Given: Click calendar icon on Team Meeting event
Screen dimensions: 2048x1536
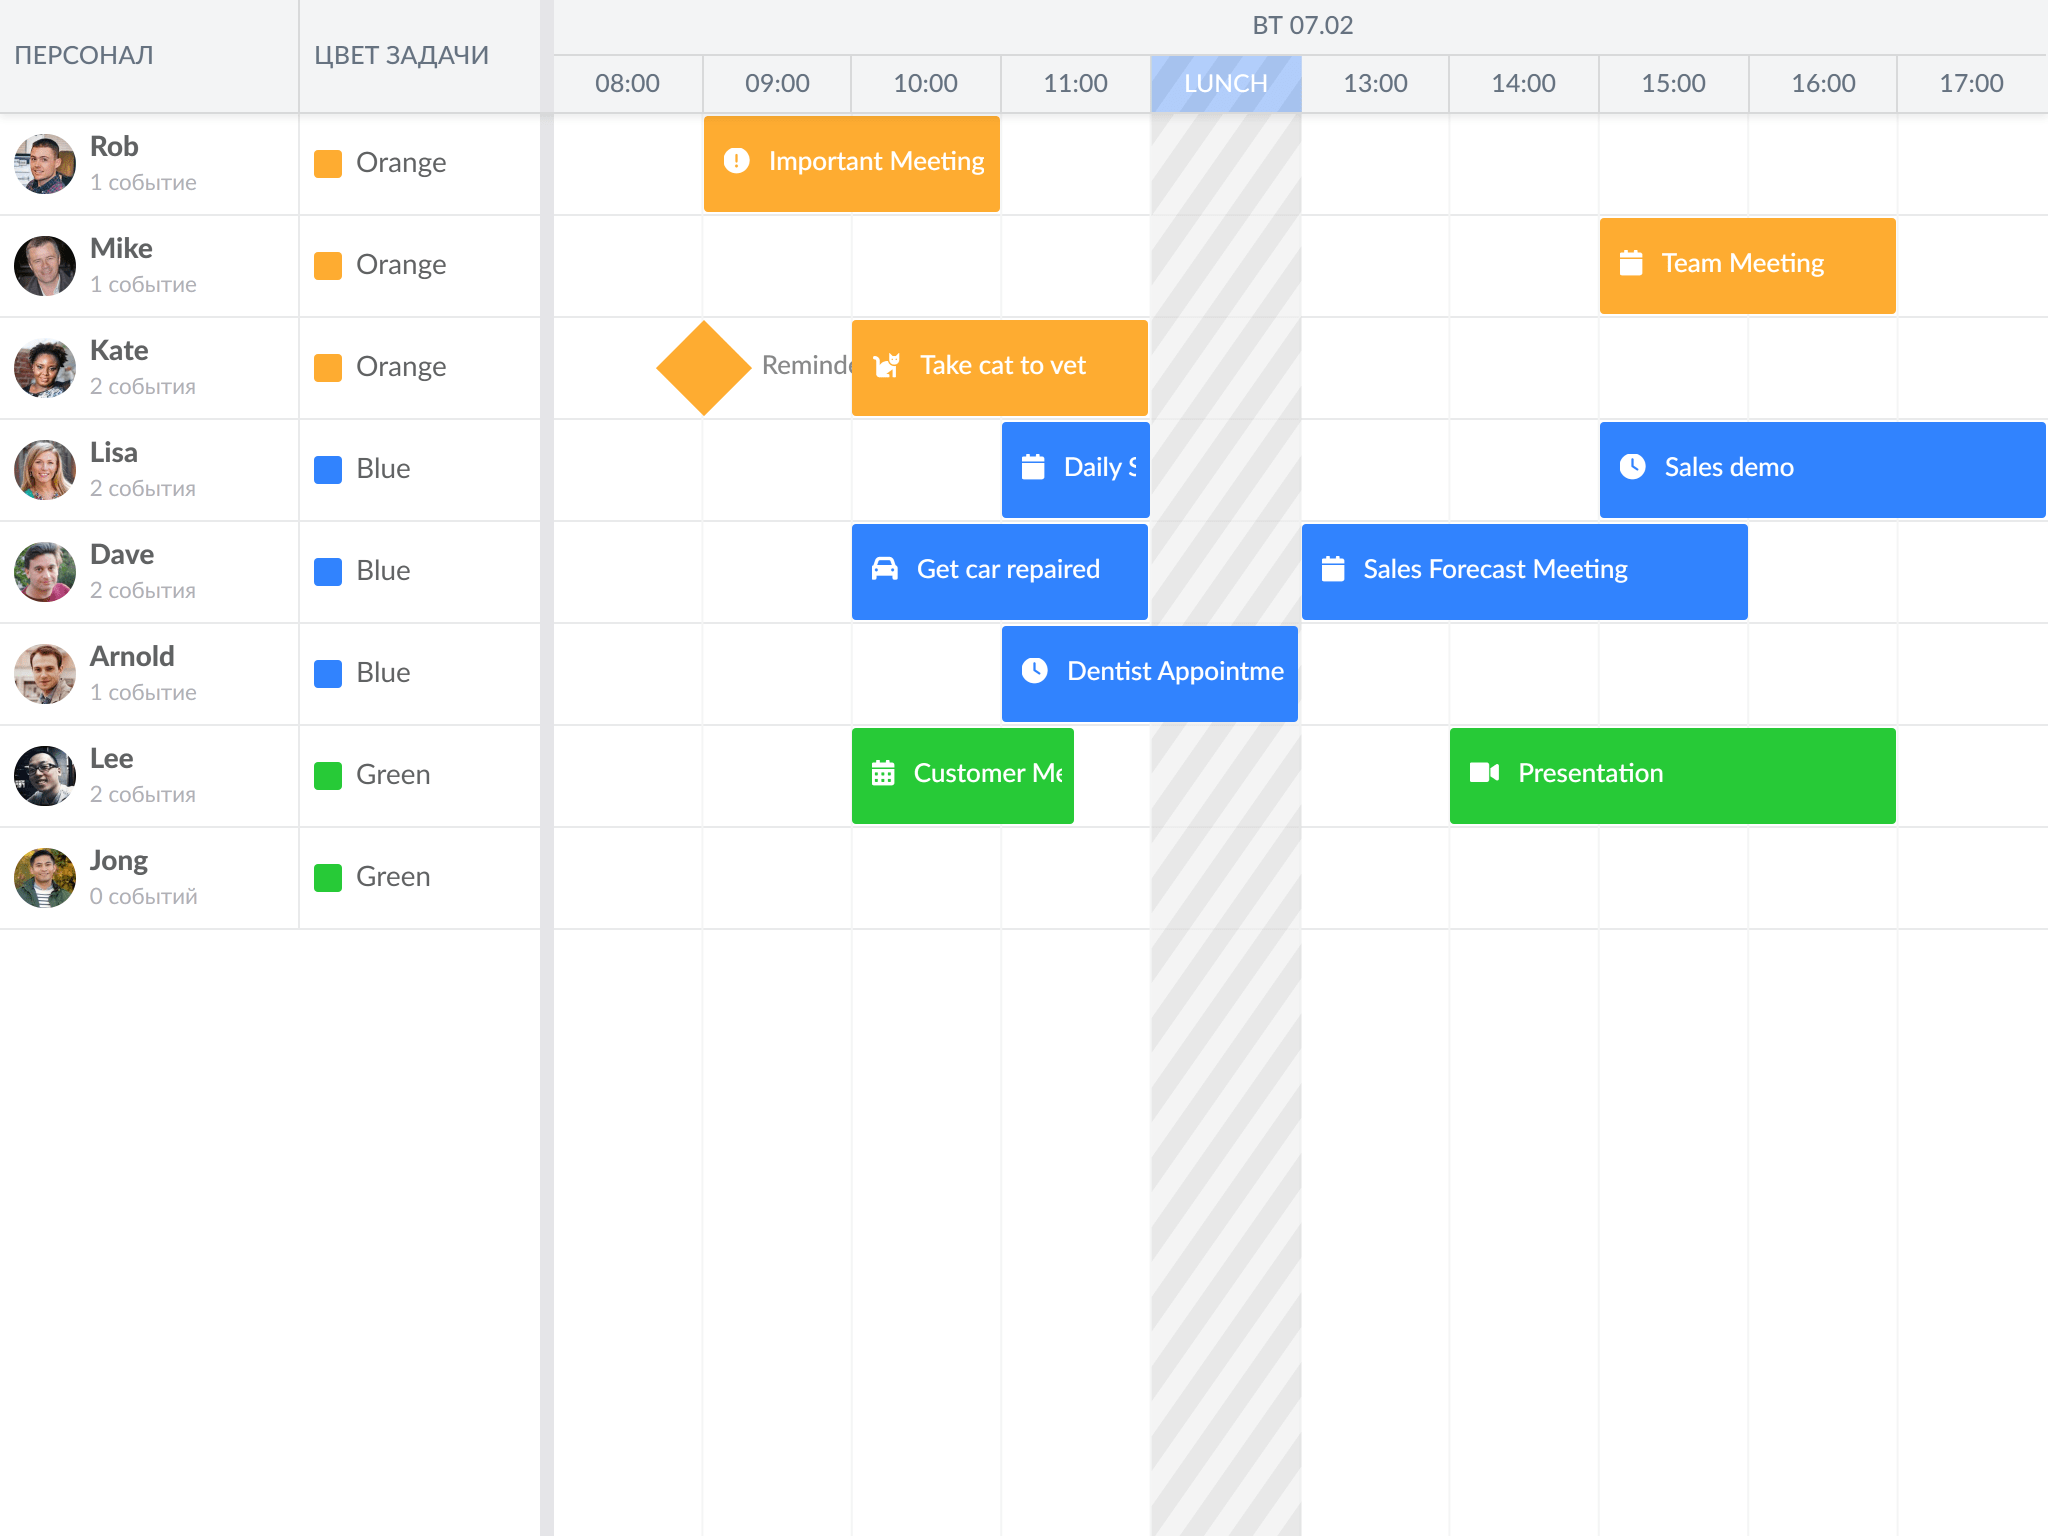Looking at the screenshot, I should pos(1631,263).
